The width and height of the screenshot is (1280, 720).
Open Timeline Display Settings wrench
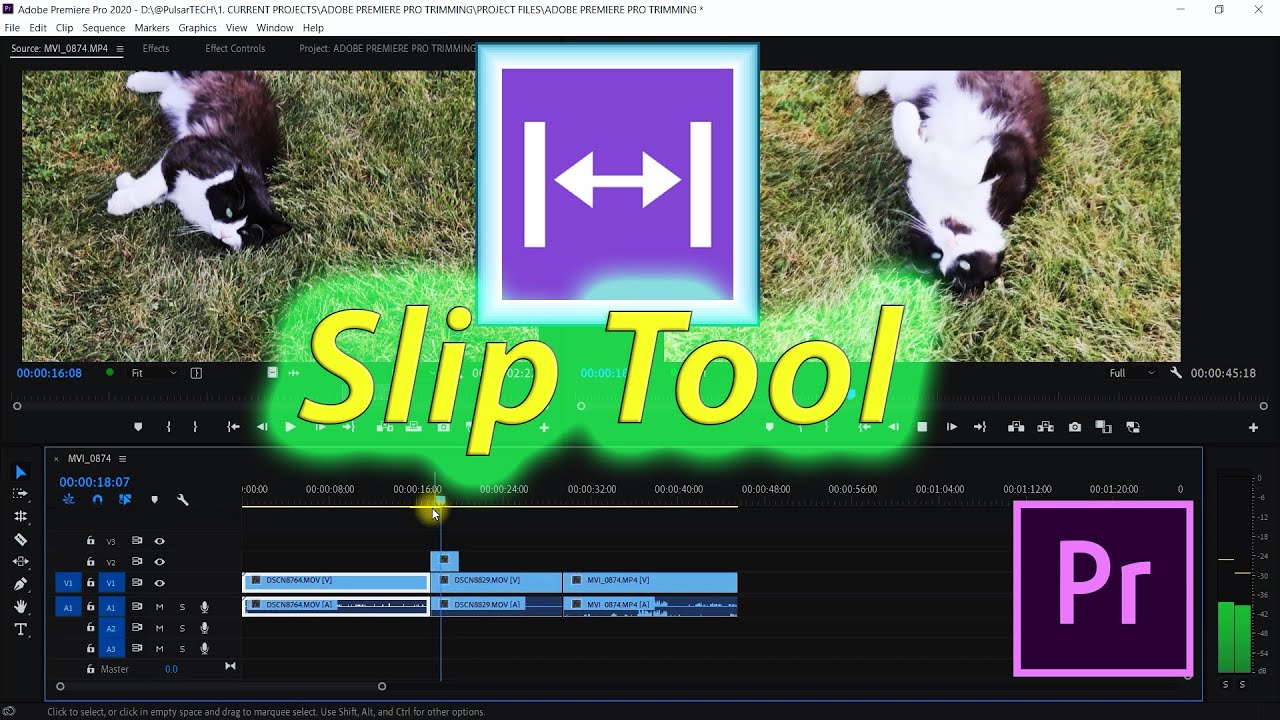pos(183,499)
